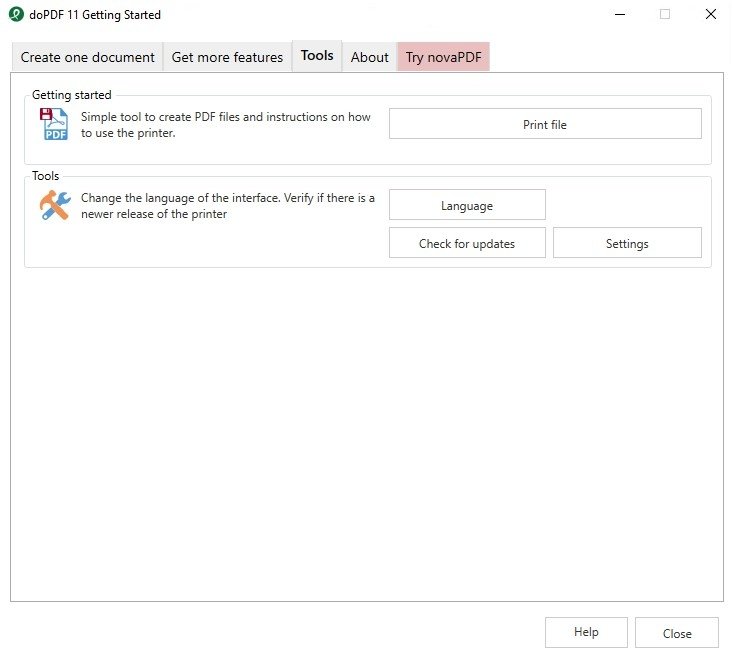Select the Tools tab

317,56
